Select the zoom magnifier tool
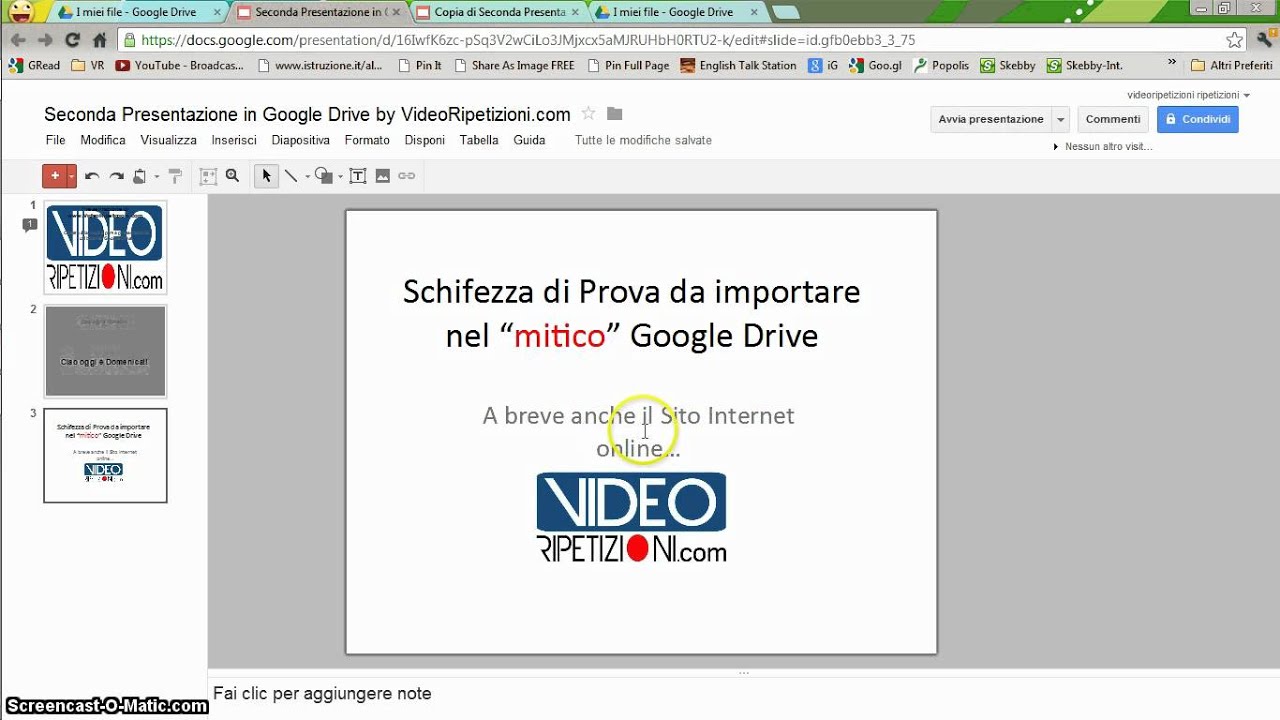Image resolution: width=1280 pixels, height=720 pixels. point(232,176)
